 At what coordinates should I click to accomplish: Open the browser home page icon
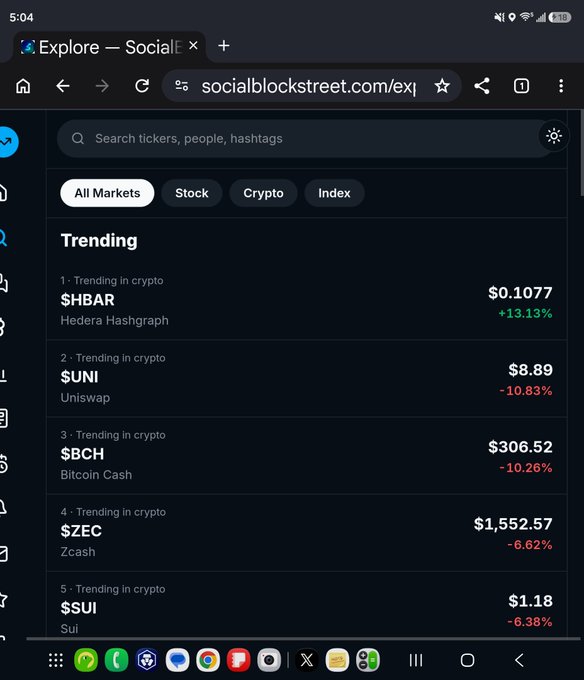tap(23, 86)
